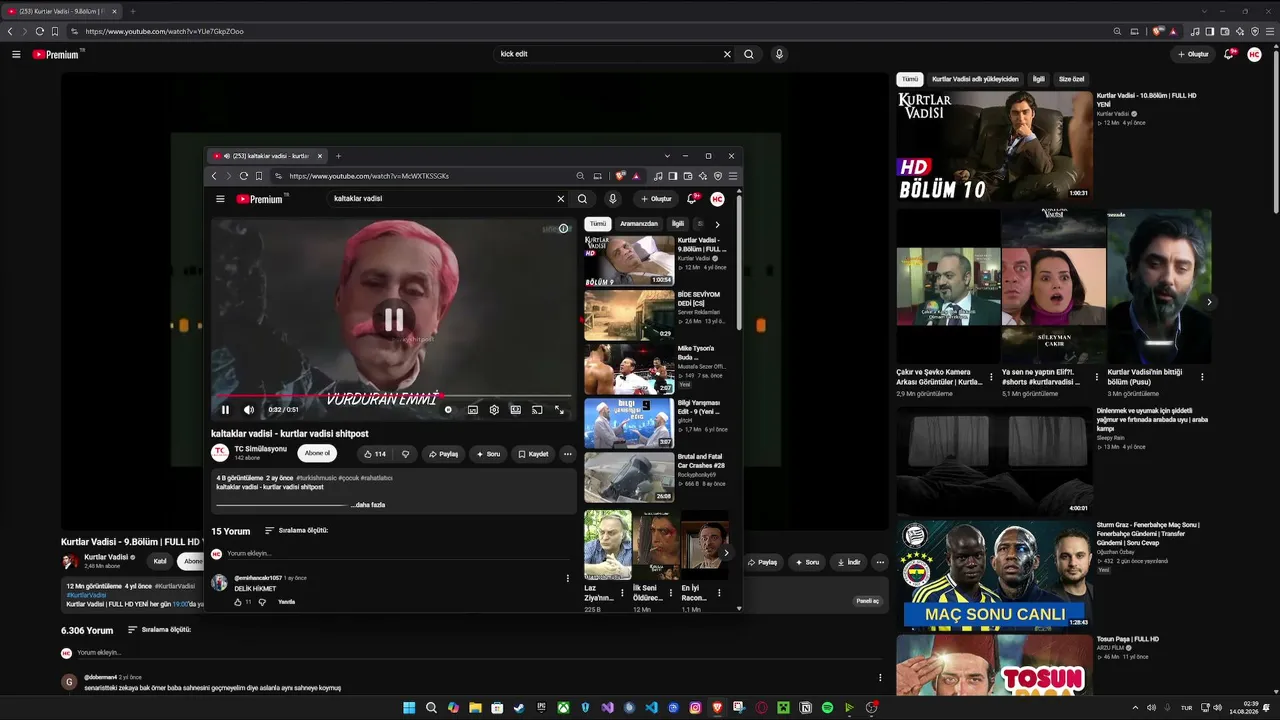Open Brave Wallet in the front browser toolbar

coord(688,176)
